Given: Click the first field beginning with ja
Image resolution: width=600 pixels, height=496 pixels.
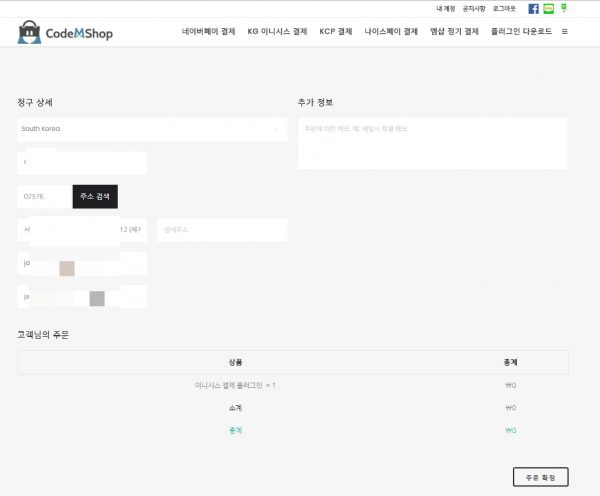Looking at the screenshot, I should tap(82, 263).
